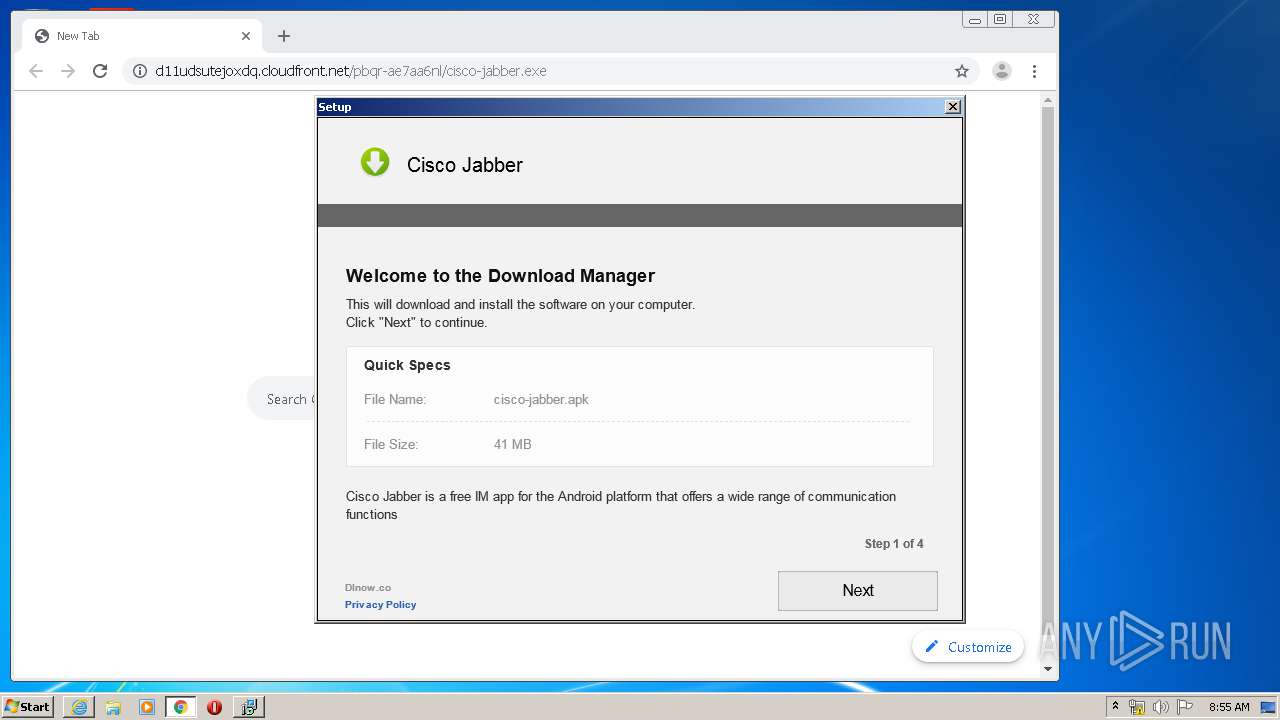This screenshot has height=720, width=1280.
Task: Close the Setup dialog
Action: coord(953,106)
